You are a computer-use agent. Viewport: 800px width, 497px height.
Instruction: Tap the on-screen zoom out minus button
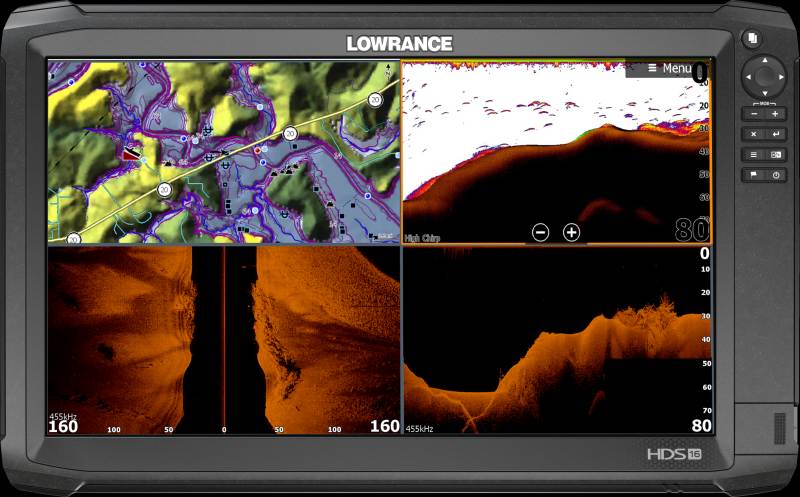point(540,232)
